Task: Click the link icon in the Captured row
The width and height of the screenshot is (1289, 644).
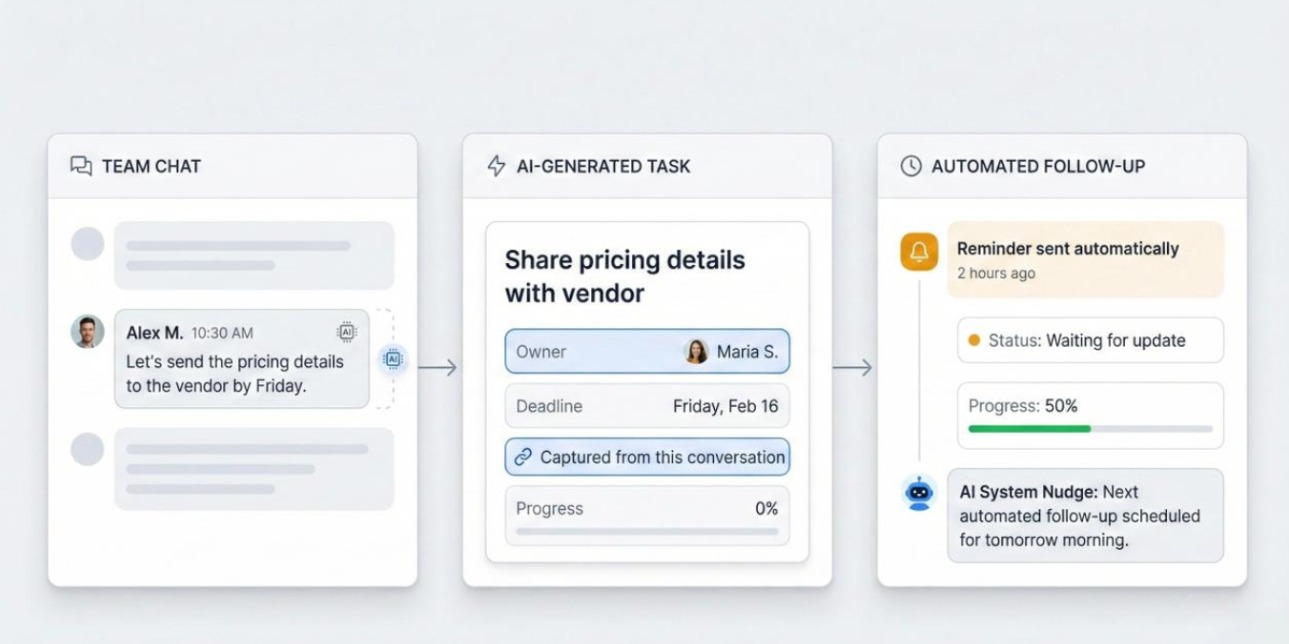Action: click(523, 457)
